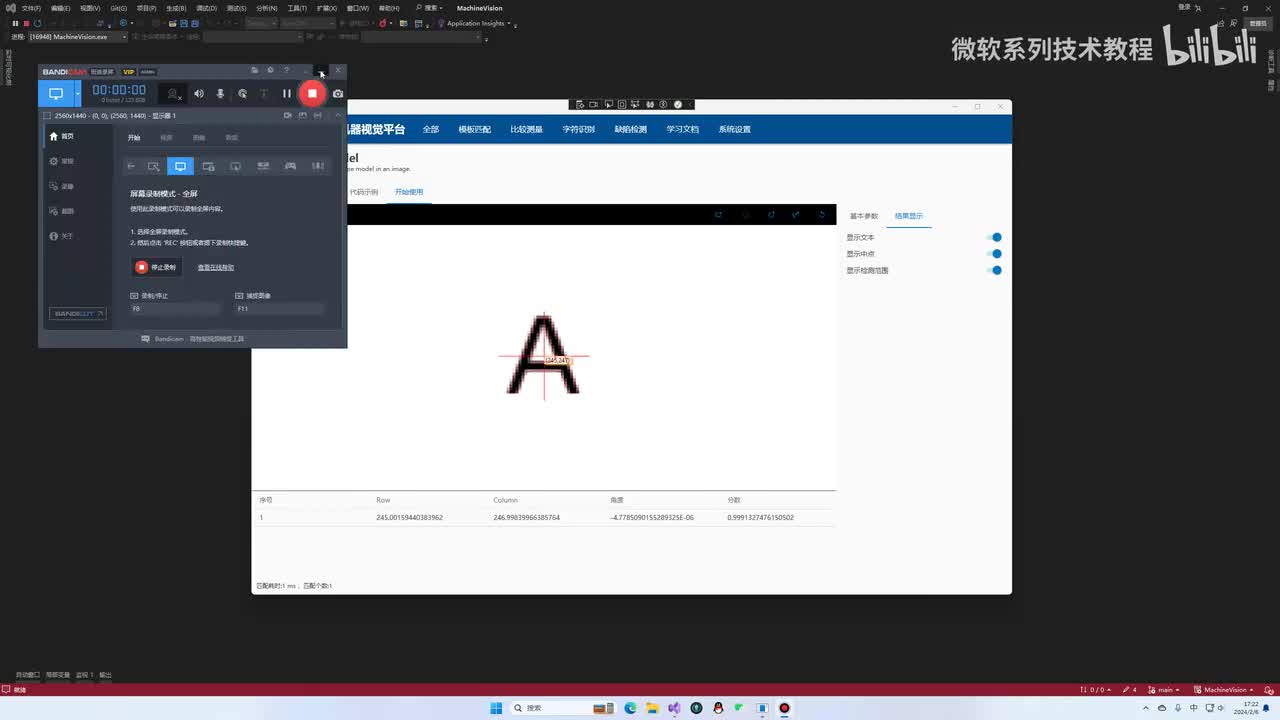Stop recording with round red button

[x=312, y=93]
